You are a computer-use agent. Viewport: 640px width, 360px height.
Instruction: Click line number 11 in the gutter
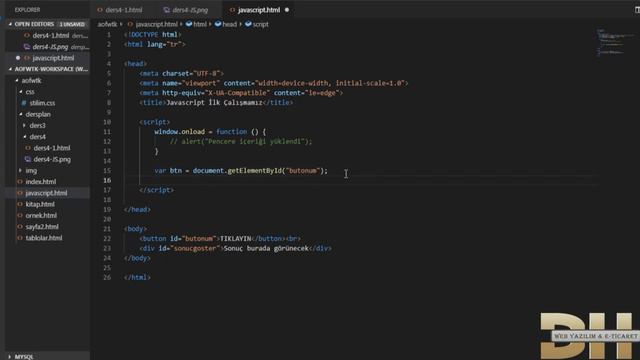tap(107, 132)
